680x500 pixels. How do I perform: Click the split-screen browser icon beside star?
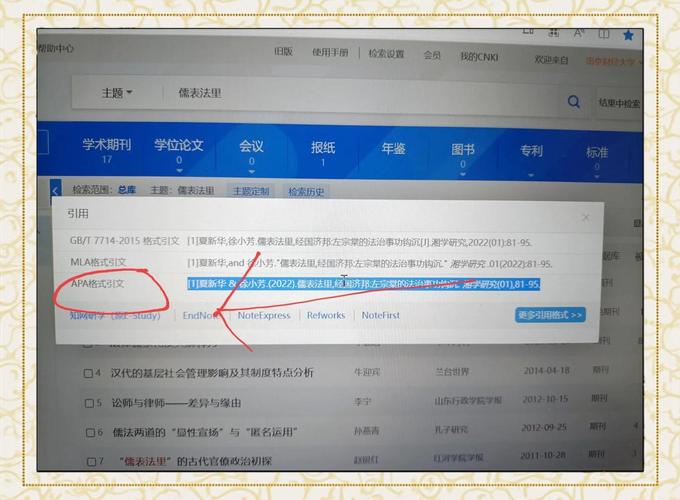[604, 33]
